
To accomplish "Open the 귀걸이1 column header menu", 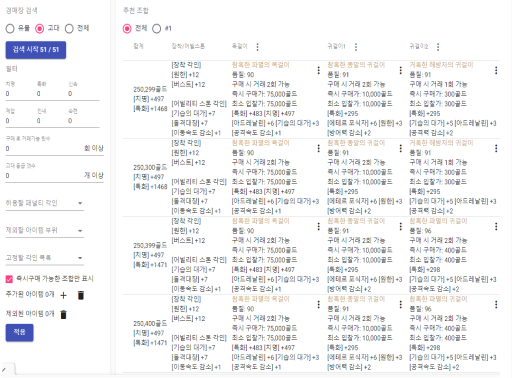I will click(356, 47).
